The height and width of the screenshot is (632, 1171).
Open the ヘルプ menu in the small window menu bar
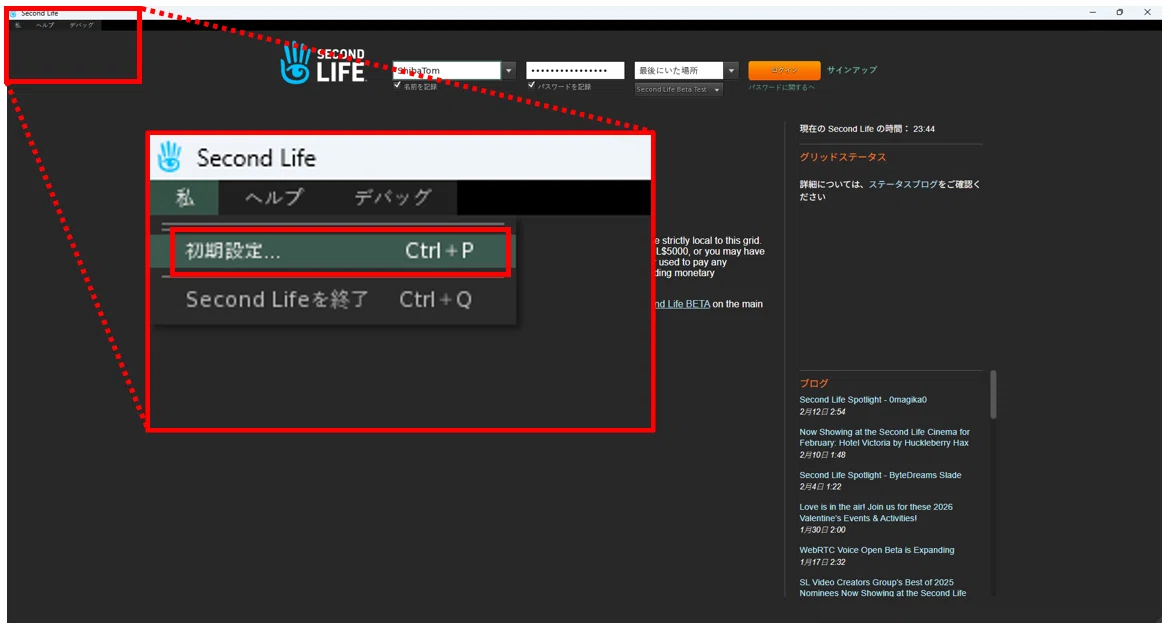coord(45,25)
